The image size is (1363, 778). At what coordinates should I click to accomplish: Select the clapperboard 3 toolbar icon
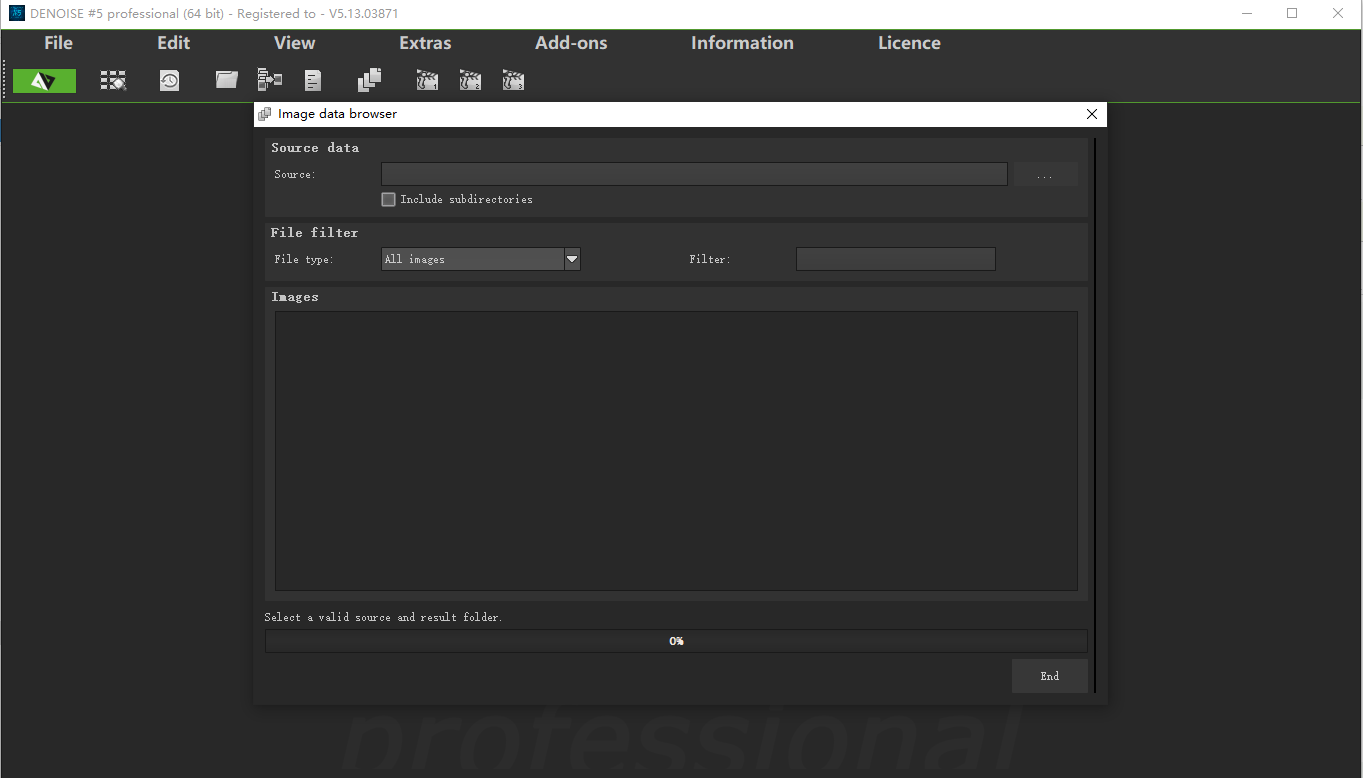point(513,80)
